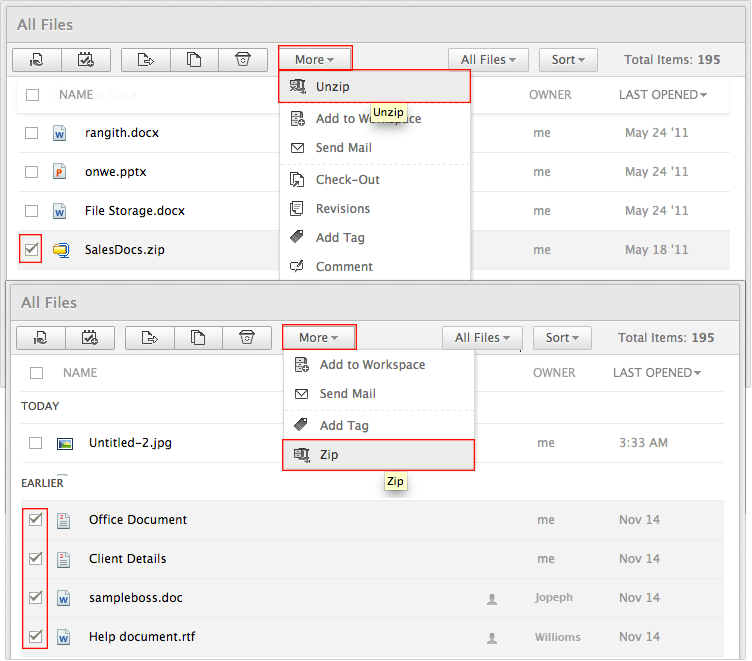Uncheck the SalesDocs.zip checkbox
Image resolution: width=752 pixels, height=661 pixels.
(x=32, y=249)
